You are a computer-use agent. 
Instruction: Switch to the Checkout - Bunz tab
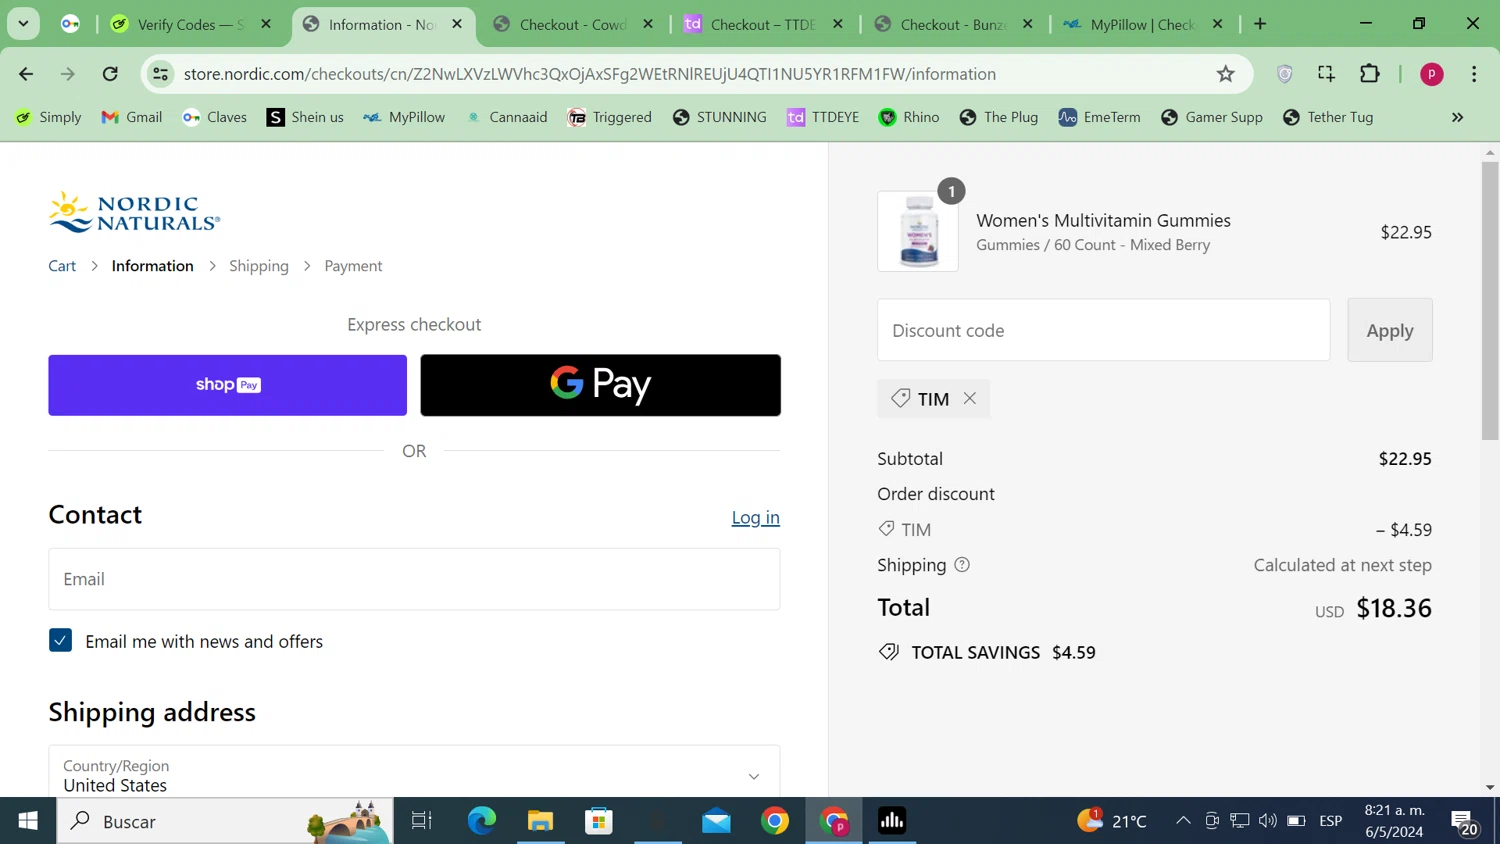[x=953, y=24]
